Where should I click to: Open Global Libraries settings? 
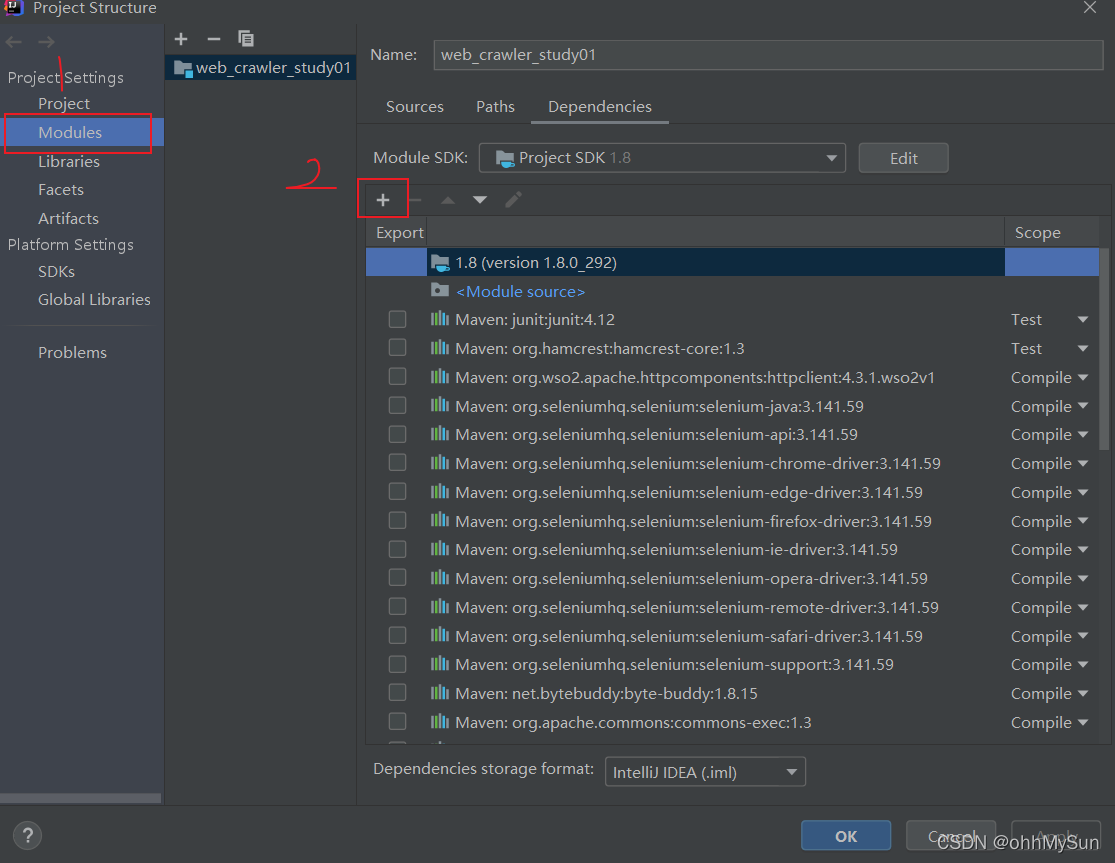click(94, 299)
